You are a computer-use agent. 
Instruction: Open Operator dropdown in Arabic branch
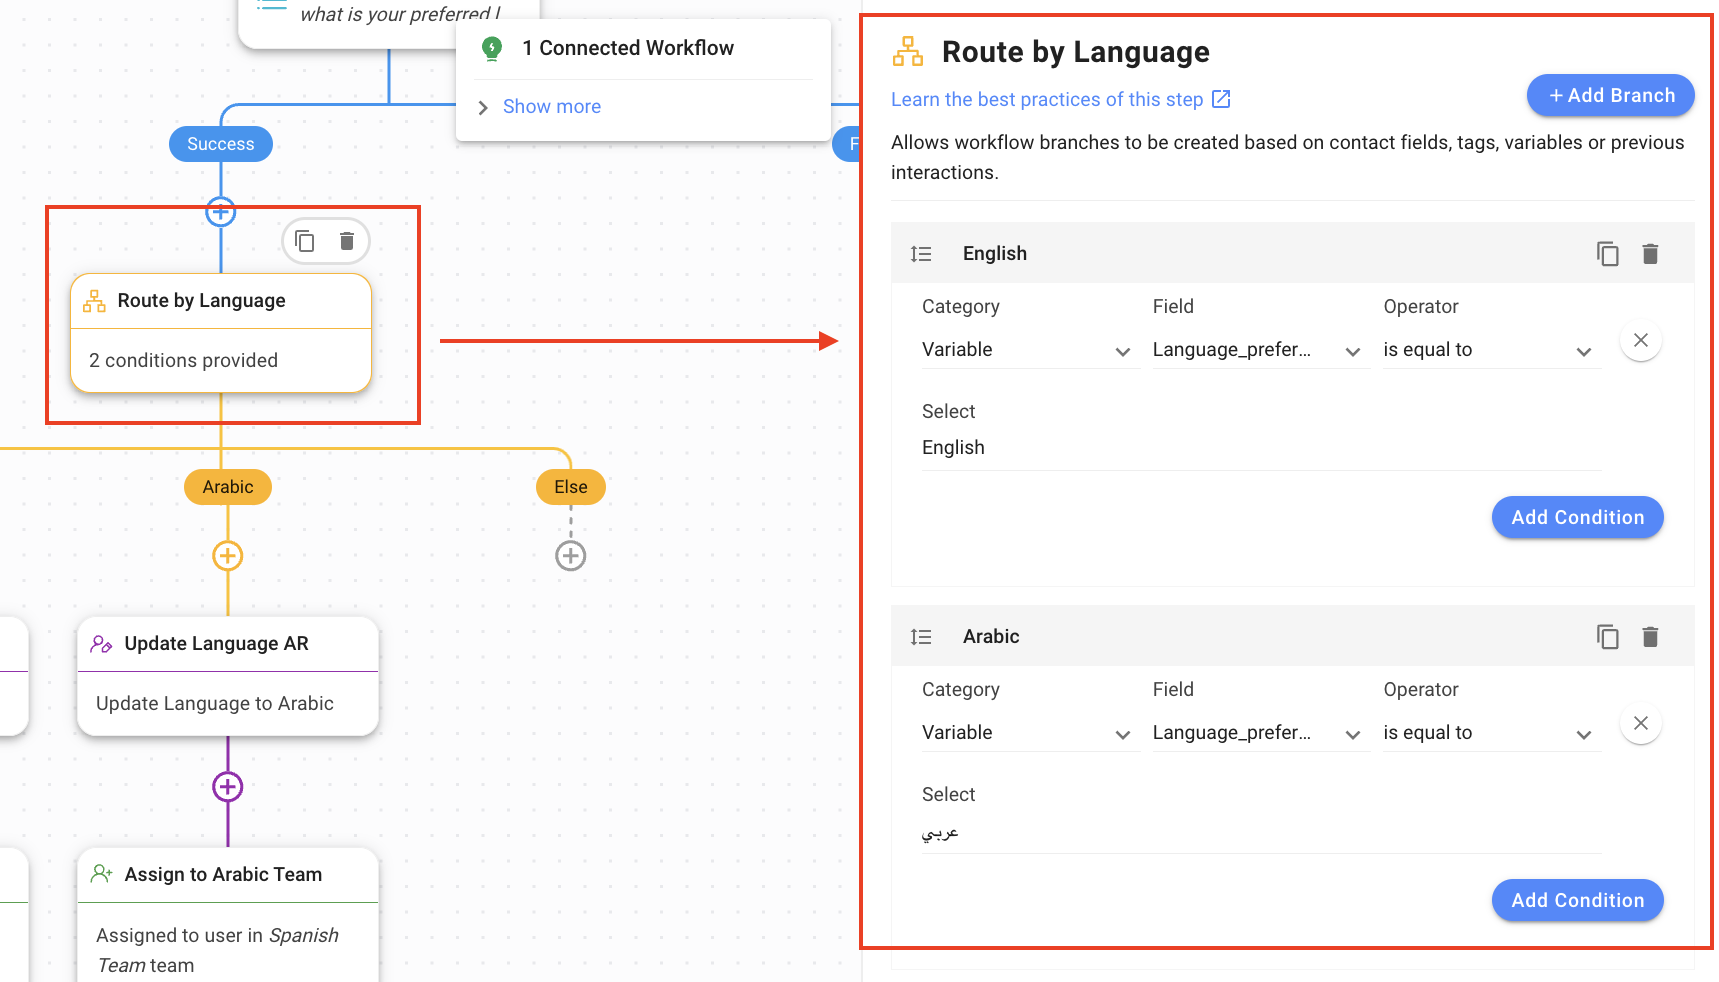click(1487, 733)
